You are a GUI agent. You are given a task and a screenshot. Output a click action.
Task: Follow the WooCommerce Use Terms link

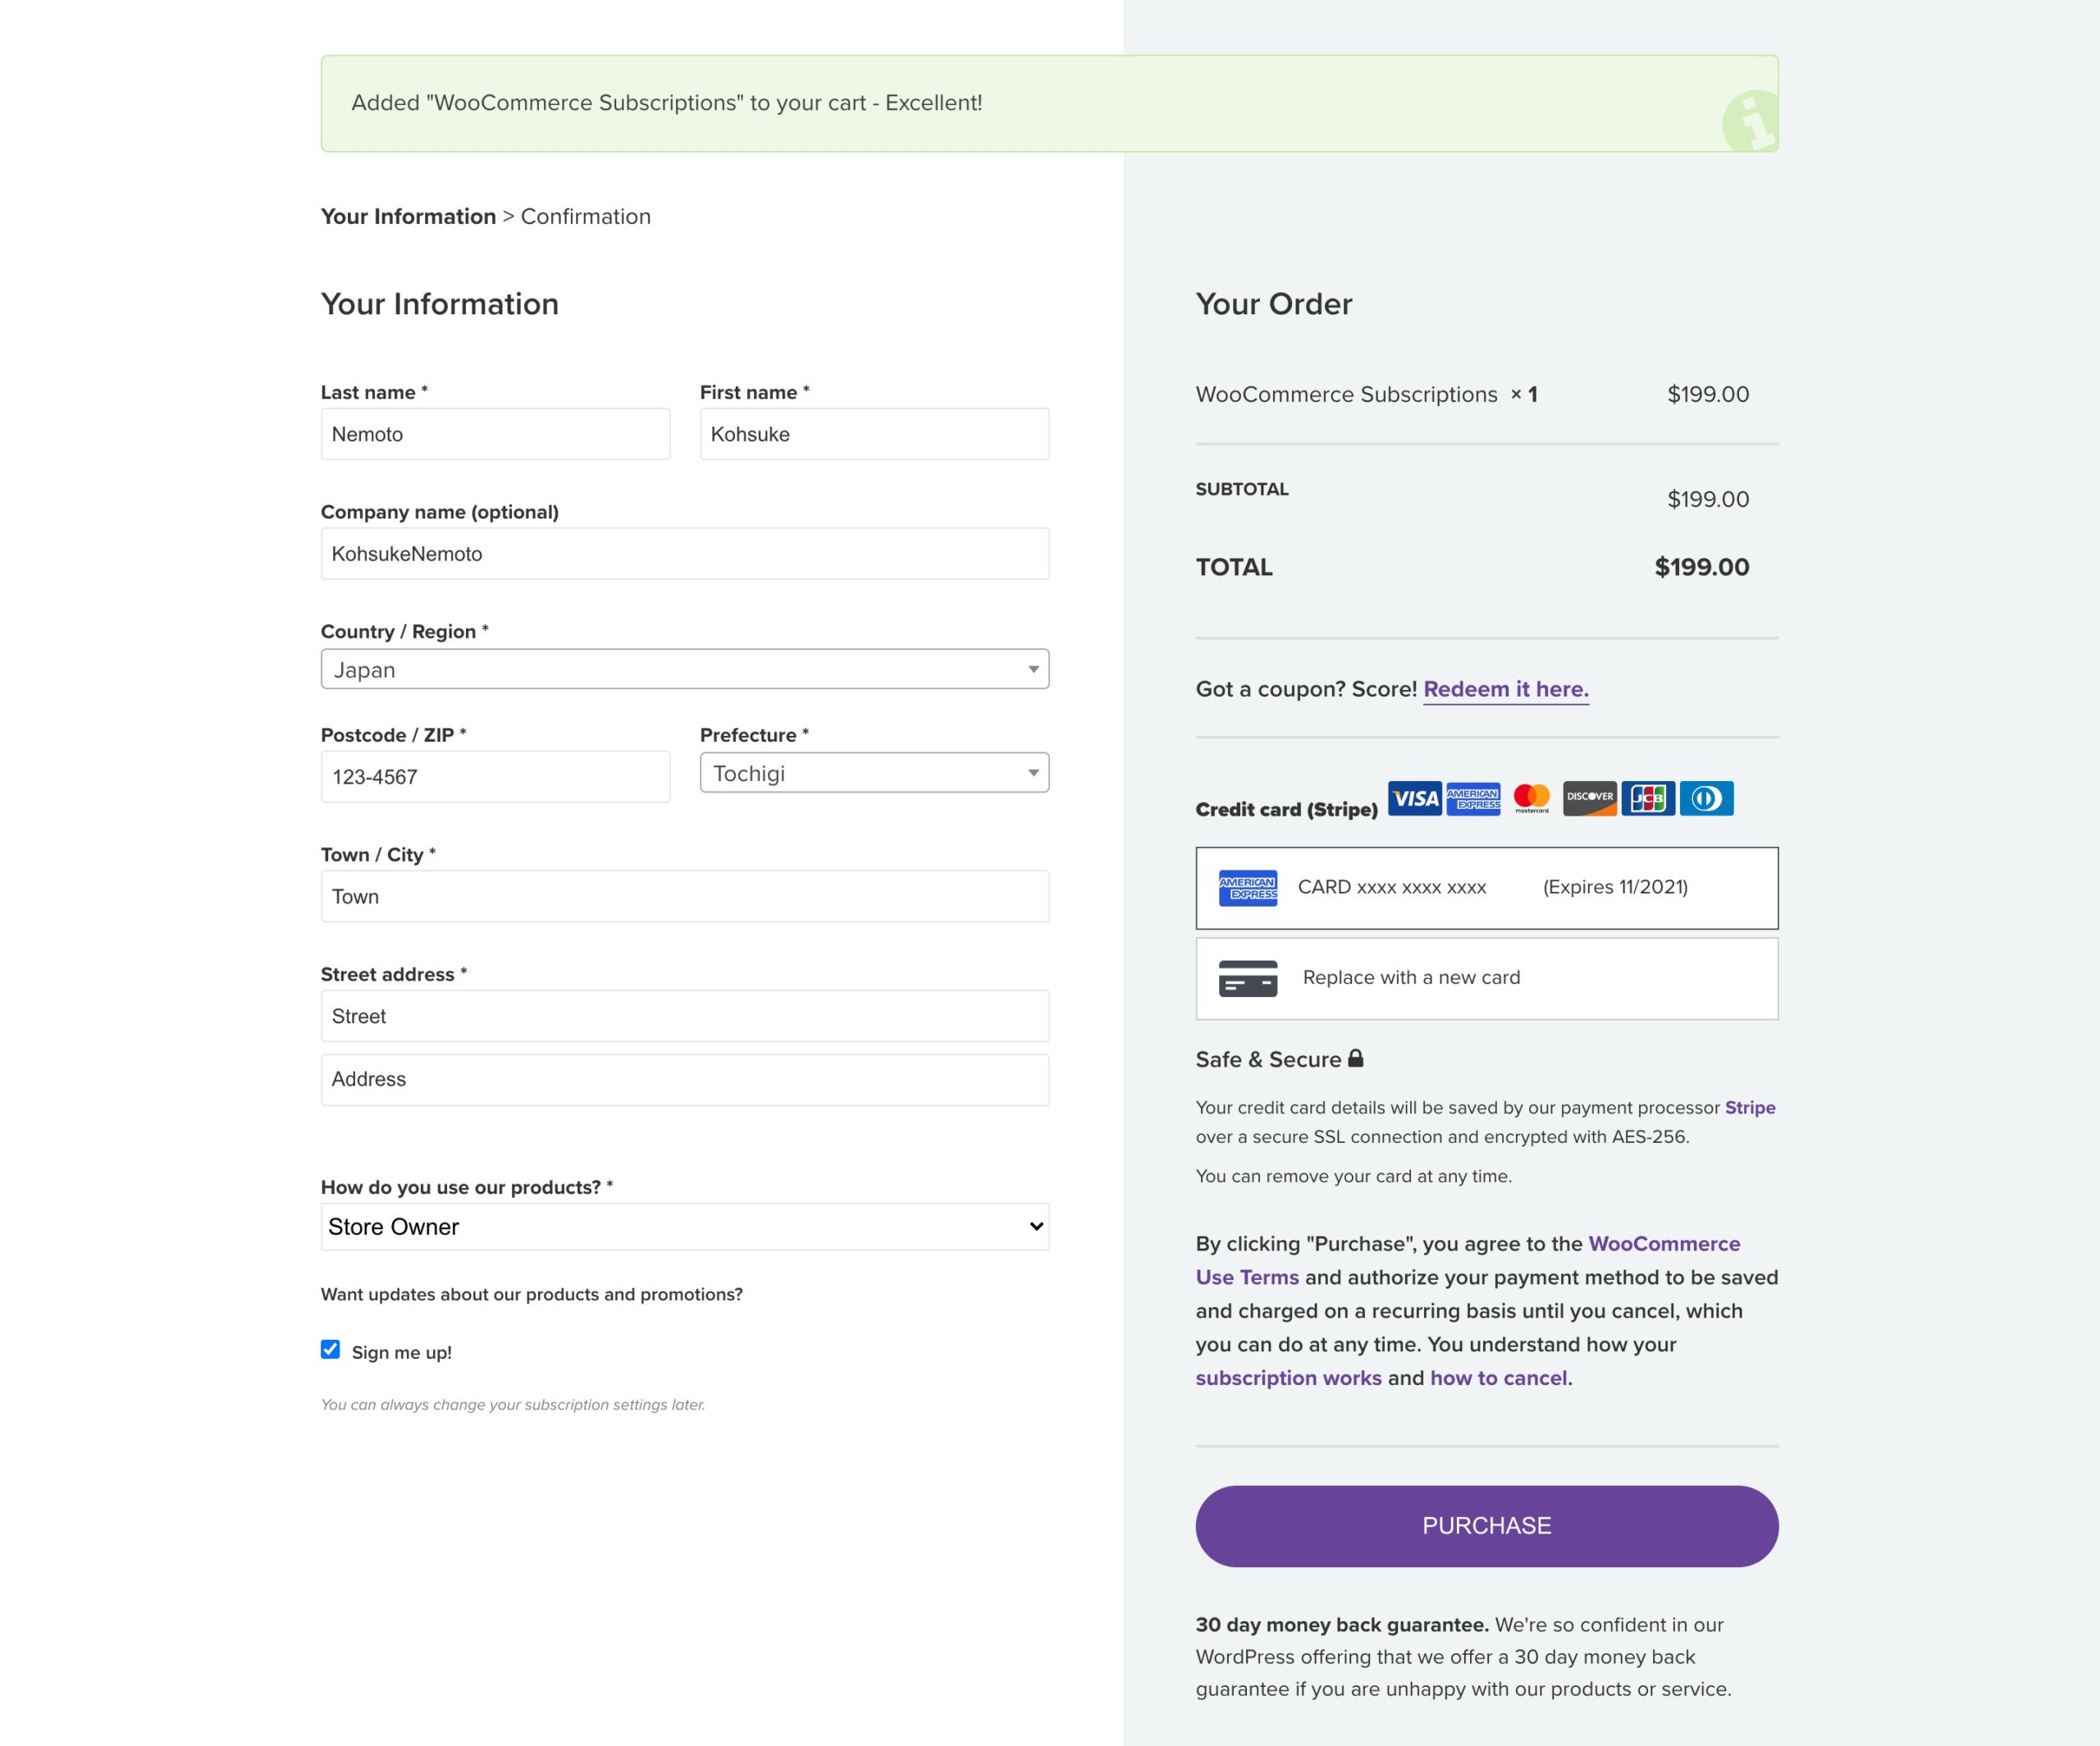(1663, 1243)
